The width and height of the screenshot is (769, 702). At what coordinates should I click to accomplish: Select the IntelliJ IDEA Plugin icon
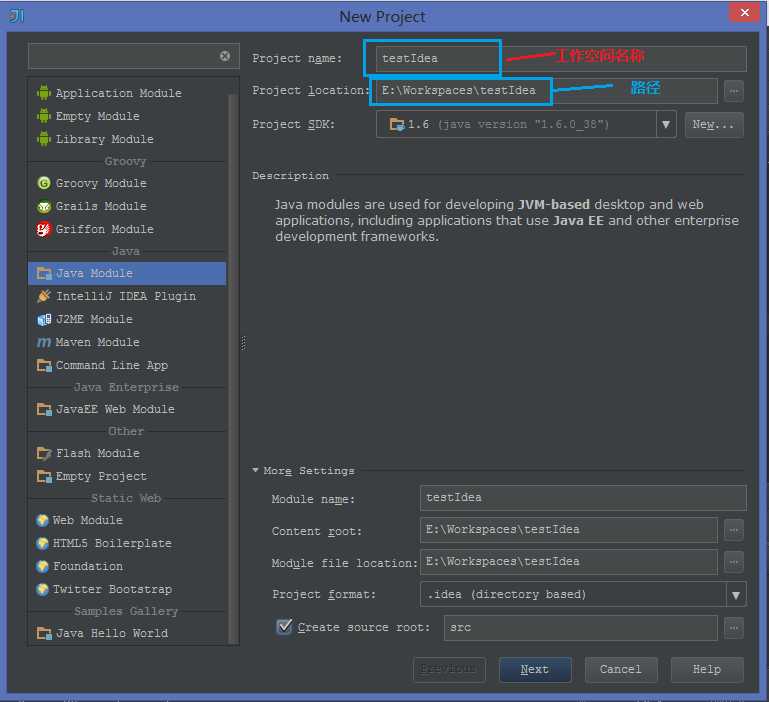44,296
